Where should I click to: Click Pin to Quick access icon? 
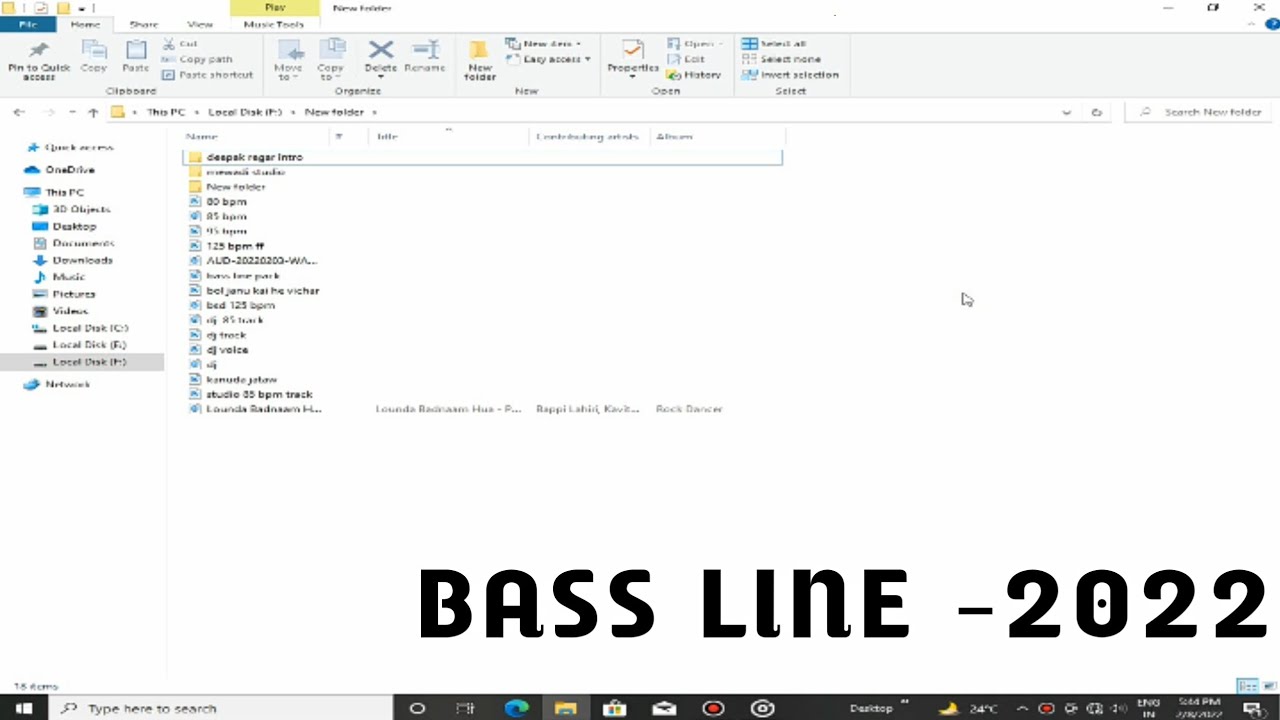tap(39, 50)
